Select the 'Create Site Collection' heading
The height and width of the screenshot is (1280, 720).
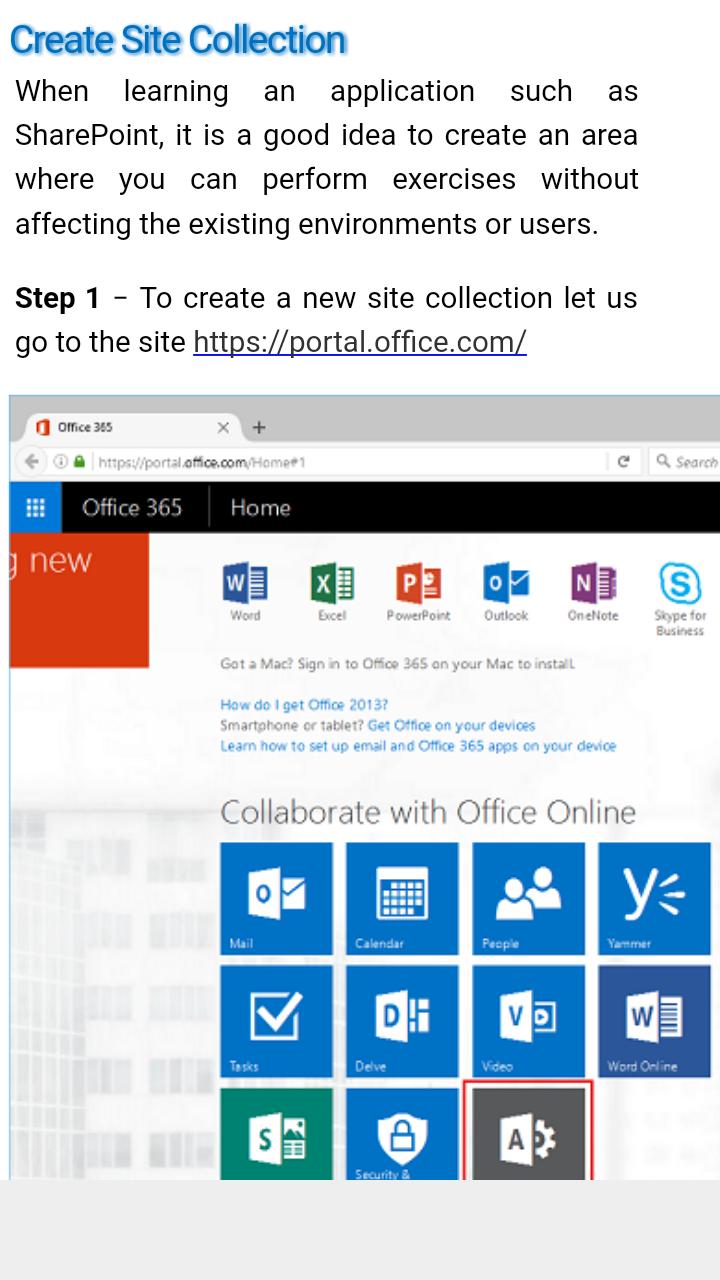pos(178,40)
